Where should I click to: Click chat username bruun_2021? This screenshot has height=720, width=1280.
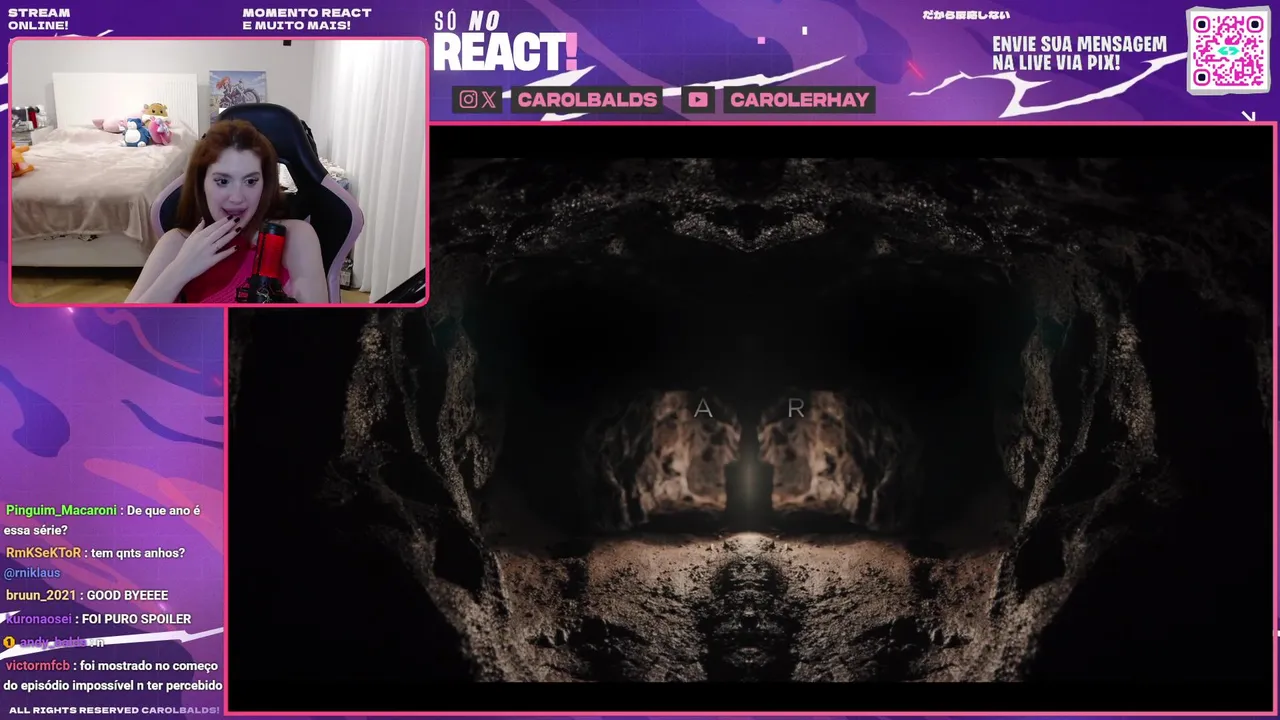(x=40, y=596)
